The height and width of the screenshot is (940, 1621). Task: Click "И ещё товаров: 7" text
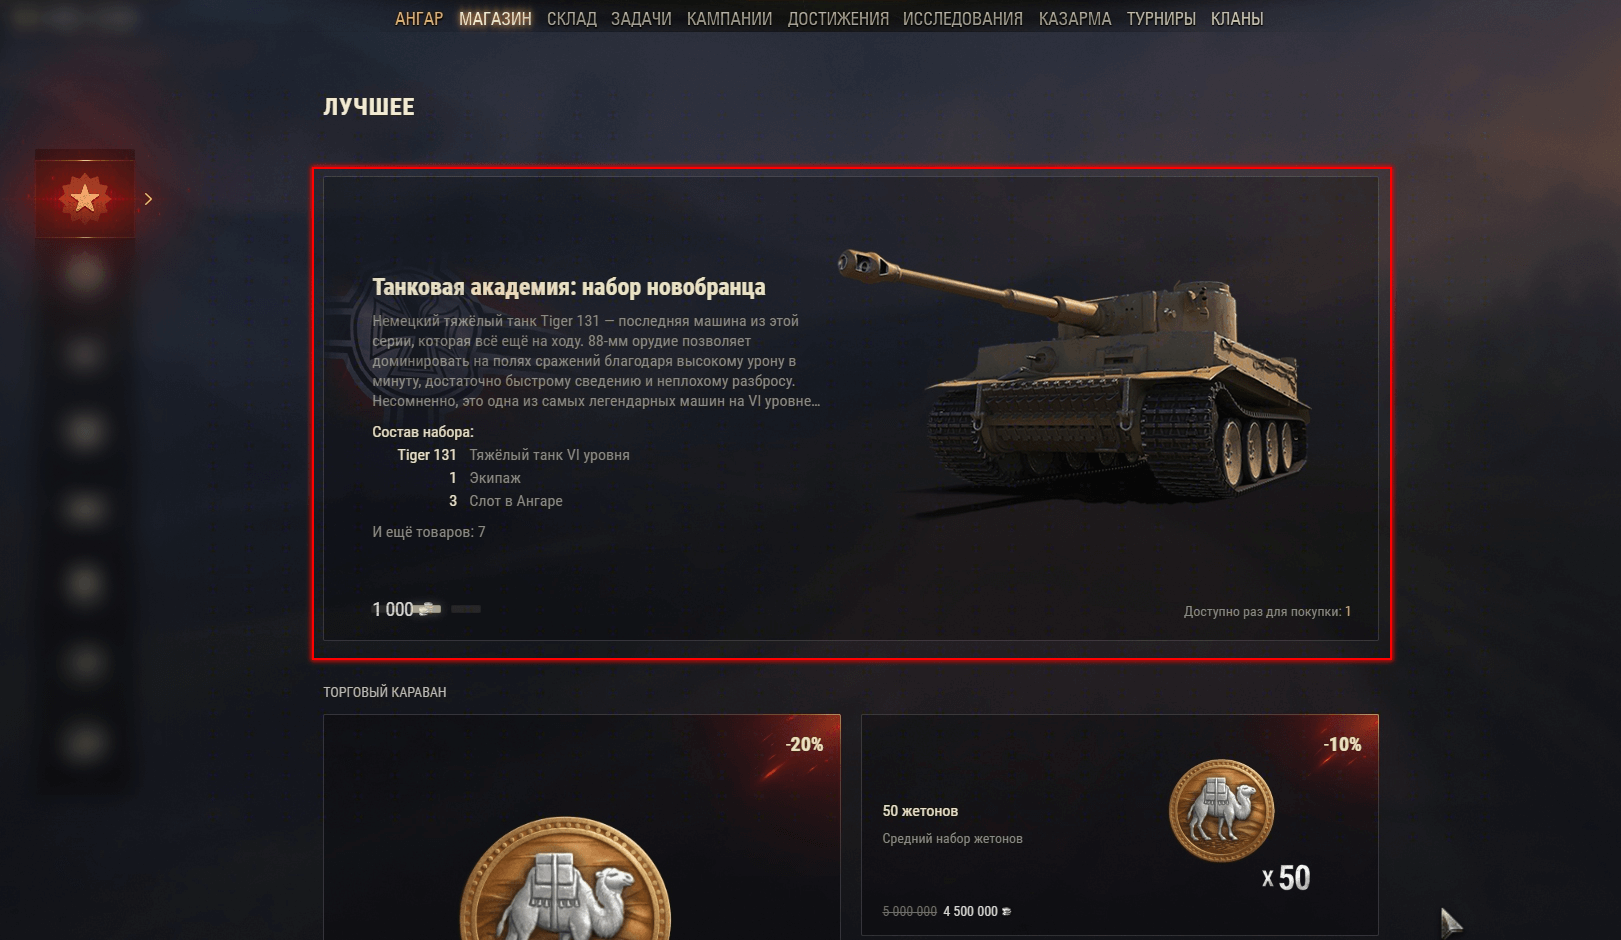429,532
